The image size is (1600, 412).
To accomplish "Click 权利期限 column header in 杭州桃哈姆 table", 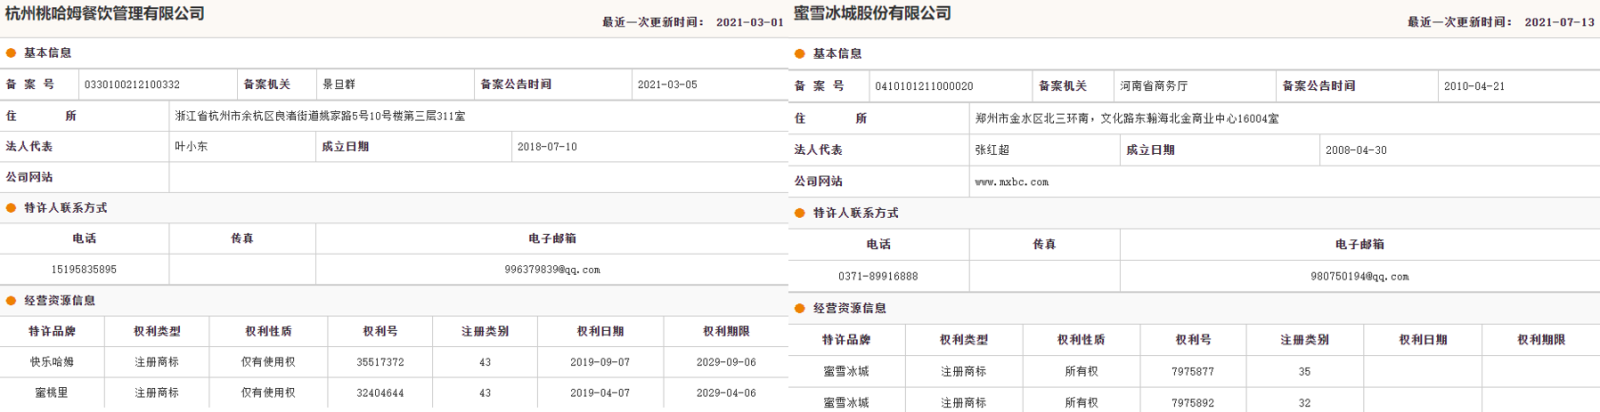I will tap(726, 331).
